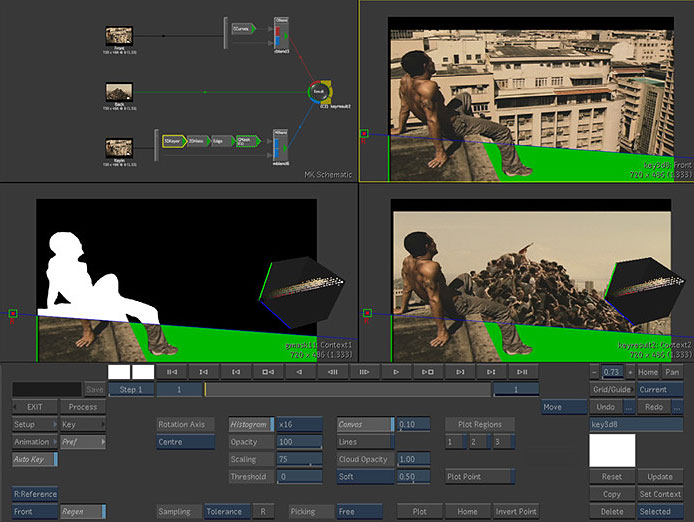This screenshot has height=522, width=694.
Task: Select the Edge node in the schematic
Action: point(222,141)
